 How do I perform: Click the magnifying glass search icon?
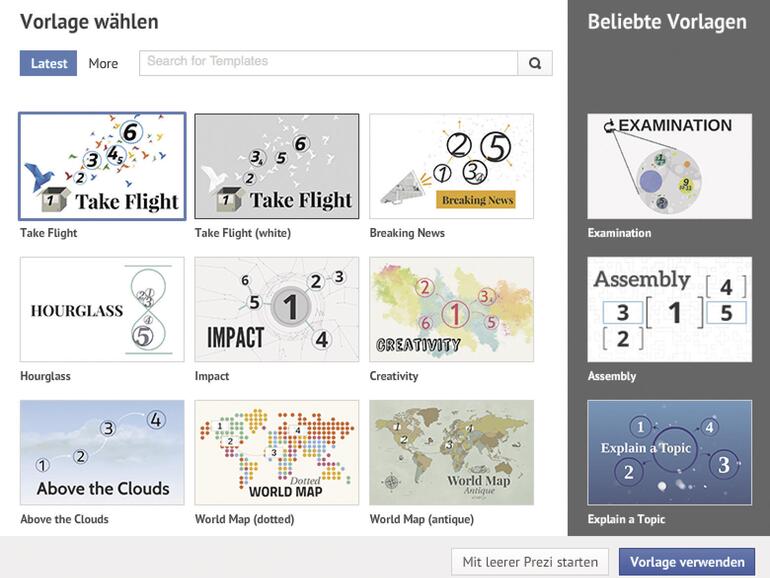[535, 63]
